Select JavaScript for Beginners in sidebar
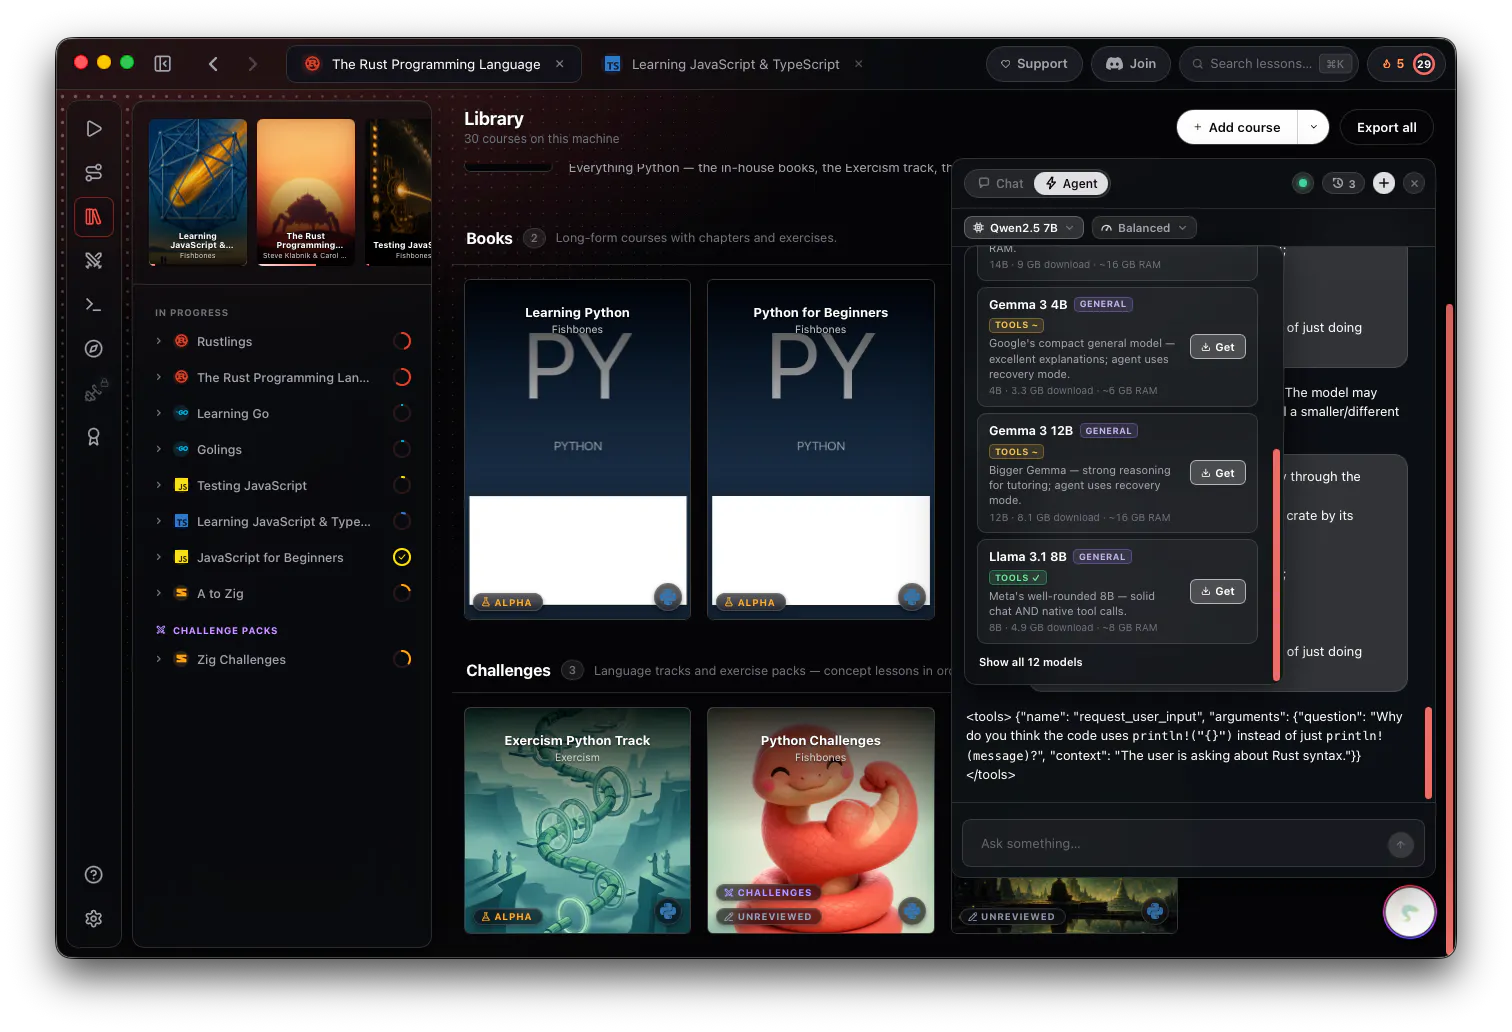This screenshot has width=1512, height=1032. pos(282,557)
